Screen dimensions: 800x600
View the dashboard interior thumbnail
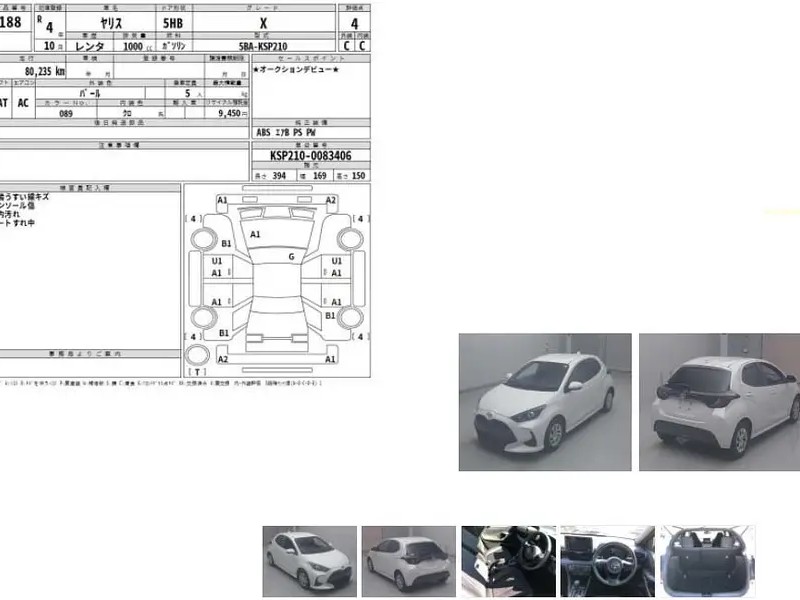[607, 561]
